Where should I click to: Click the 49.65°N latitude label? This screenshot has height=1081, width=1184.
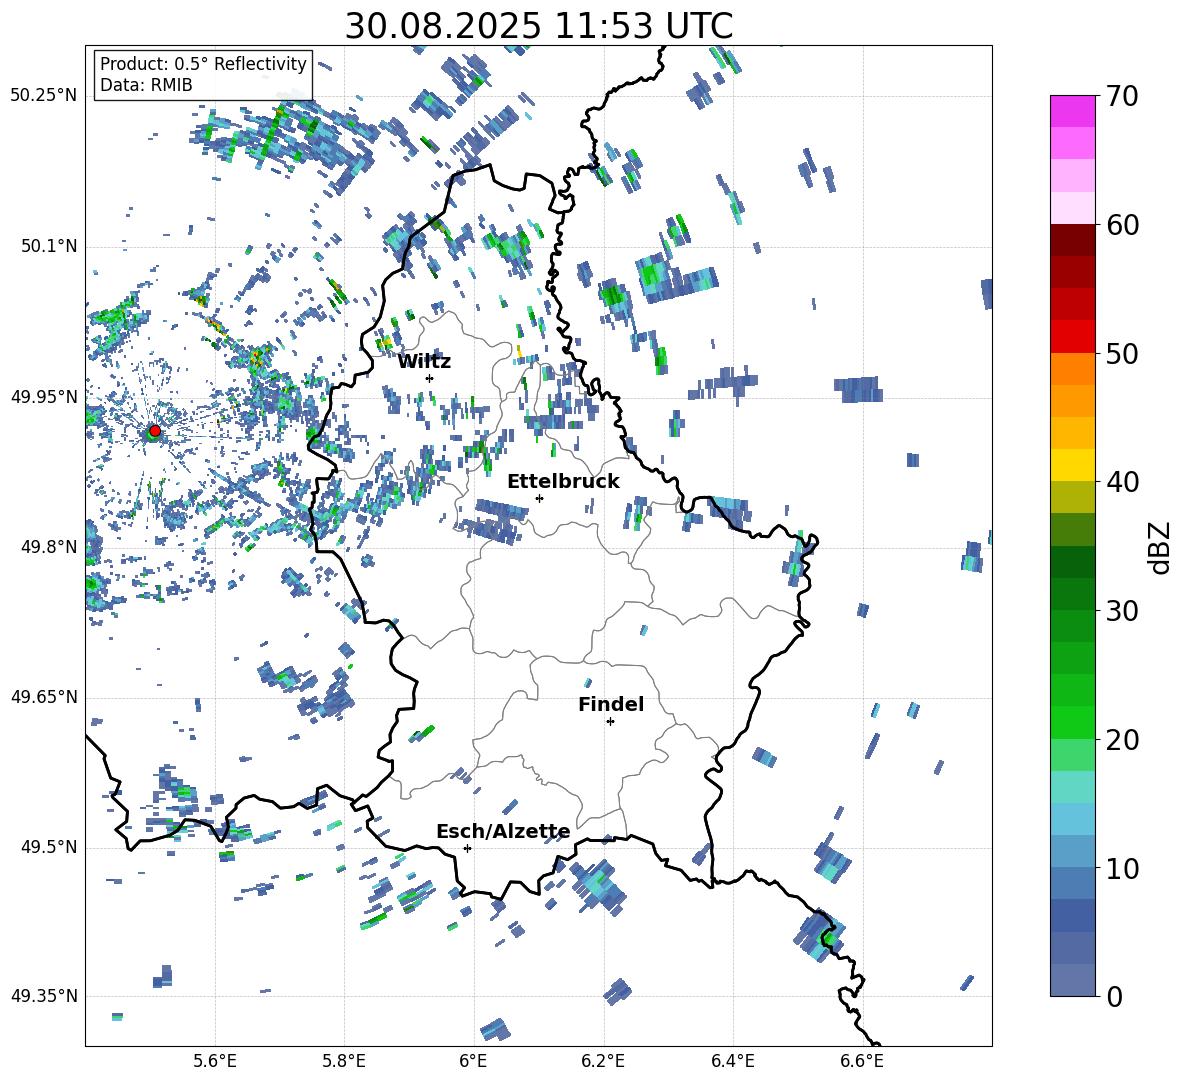(x=44, y=697)
